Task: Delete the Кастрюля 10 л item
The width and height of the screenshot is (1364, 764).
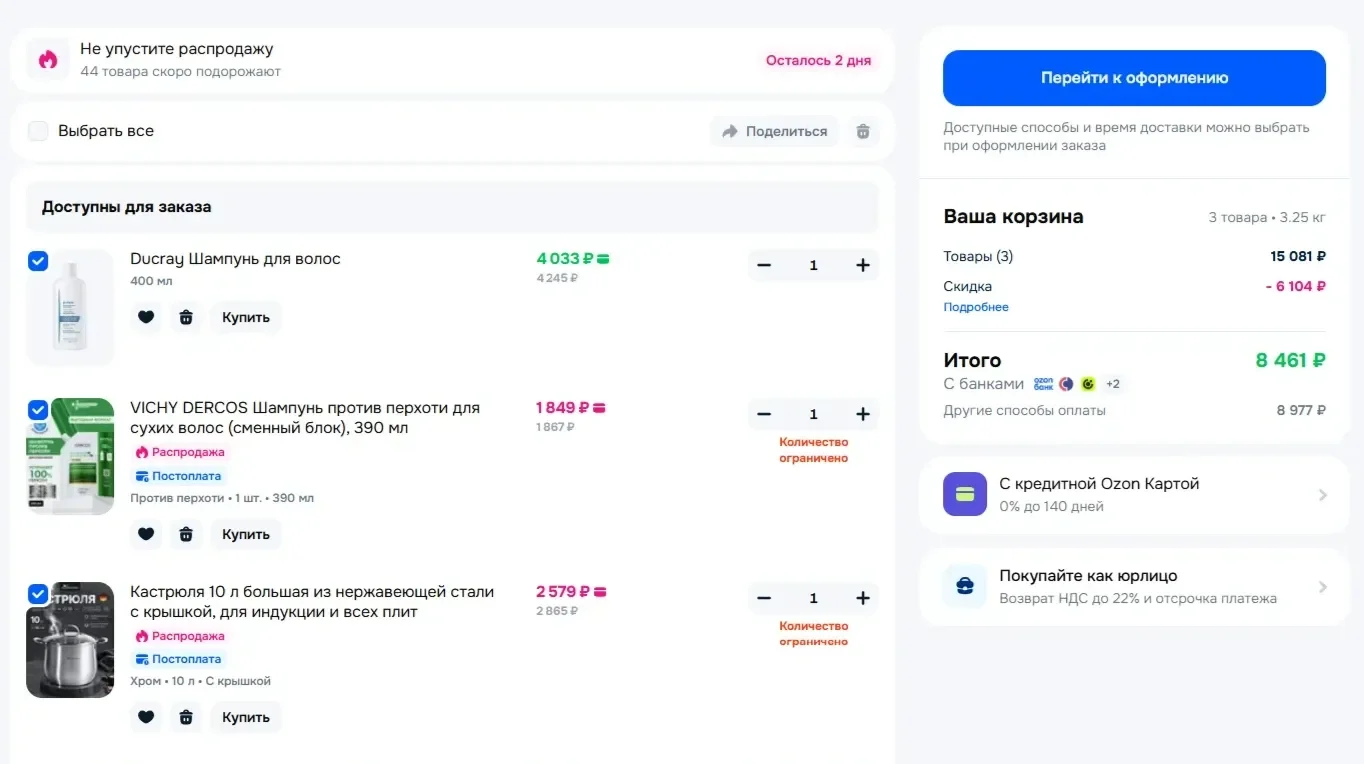Action: pos(186,717)
